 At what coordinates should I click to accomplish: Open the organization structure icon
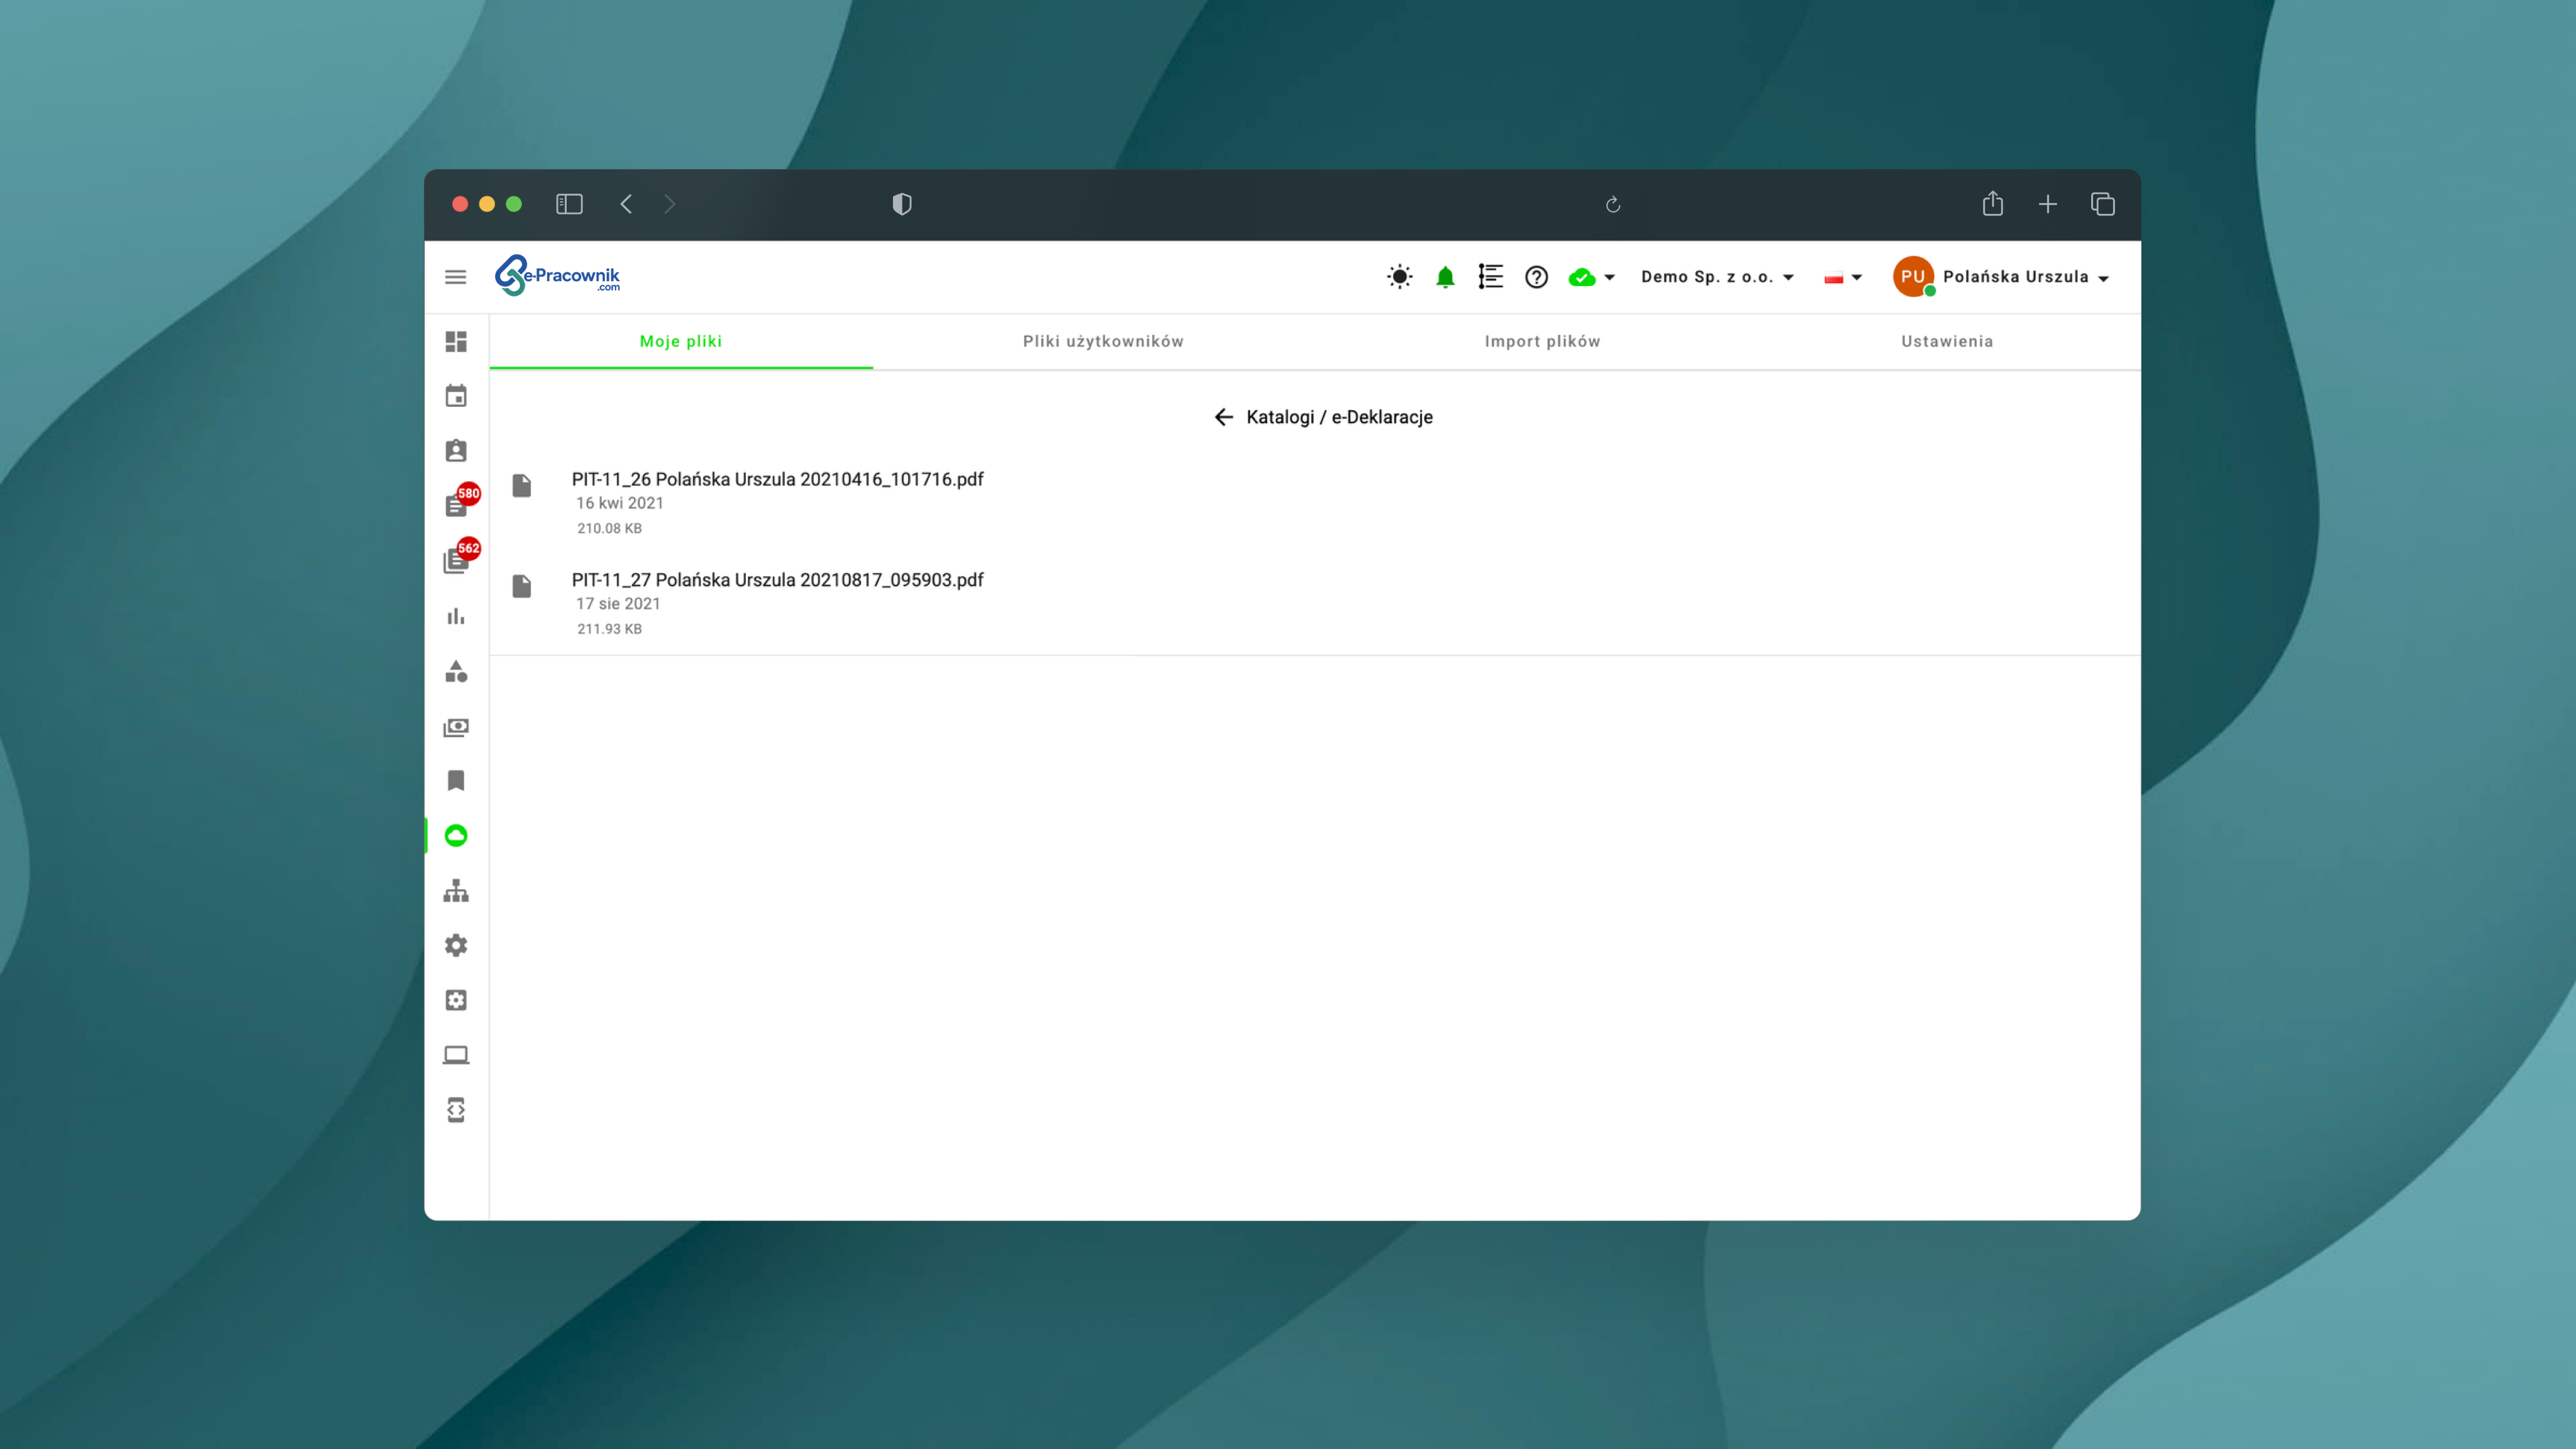[456, 890]
